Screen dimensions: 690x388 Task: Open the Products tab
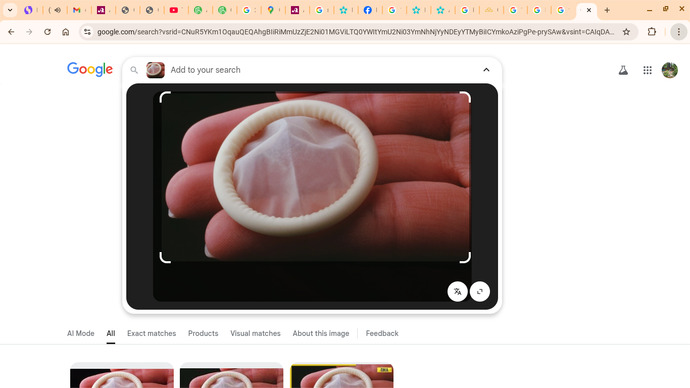tap(203, 333)
